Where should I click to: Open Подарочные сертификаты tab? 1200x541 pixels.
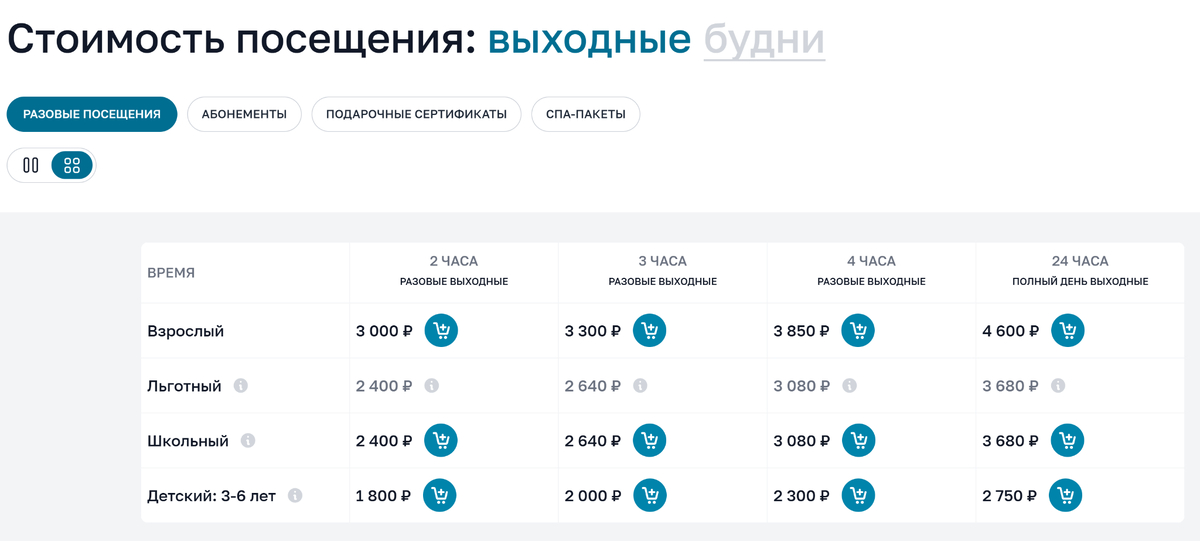[x=416, y=114]
